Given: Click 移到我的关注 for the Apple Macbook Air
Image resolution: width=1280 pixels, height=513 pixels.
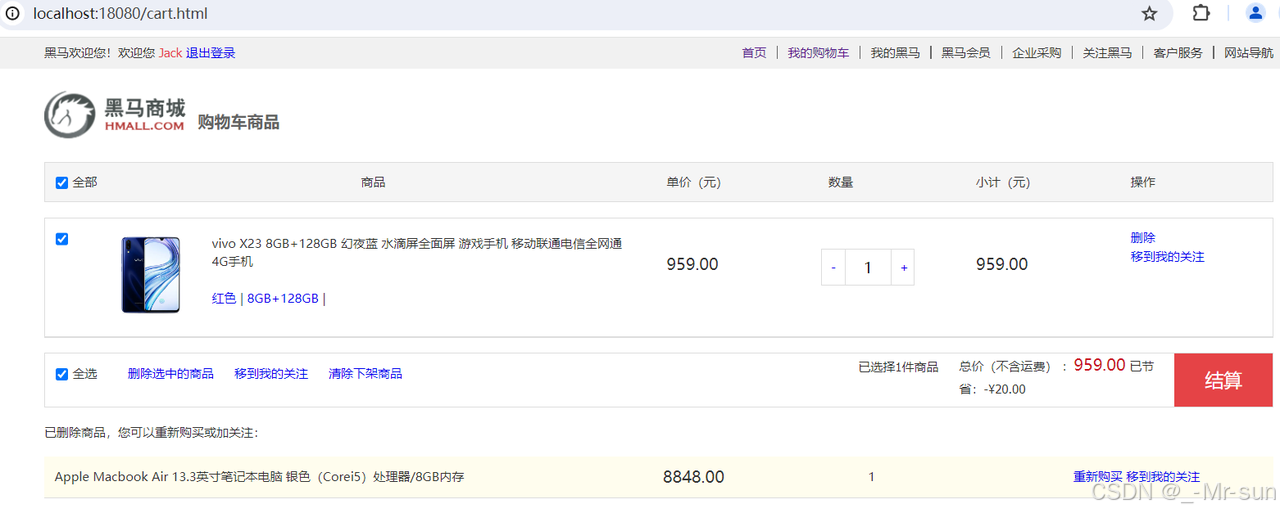Looking at the screenshot, I should tap(1163, 477).
